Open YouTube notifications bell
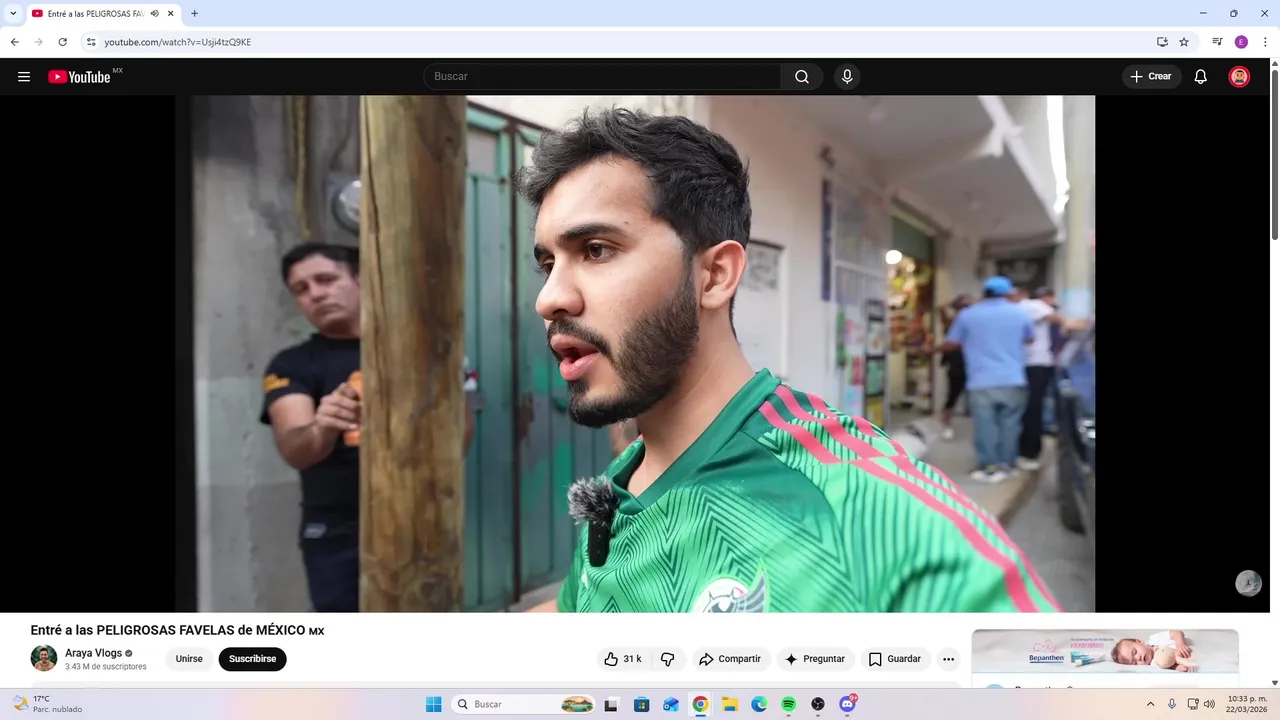The image size is (1280, 720). (x=1201, y=77)
